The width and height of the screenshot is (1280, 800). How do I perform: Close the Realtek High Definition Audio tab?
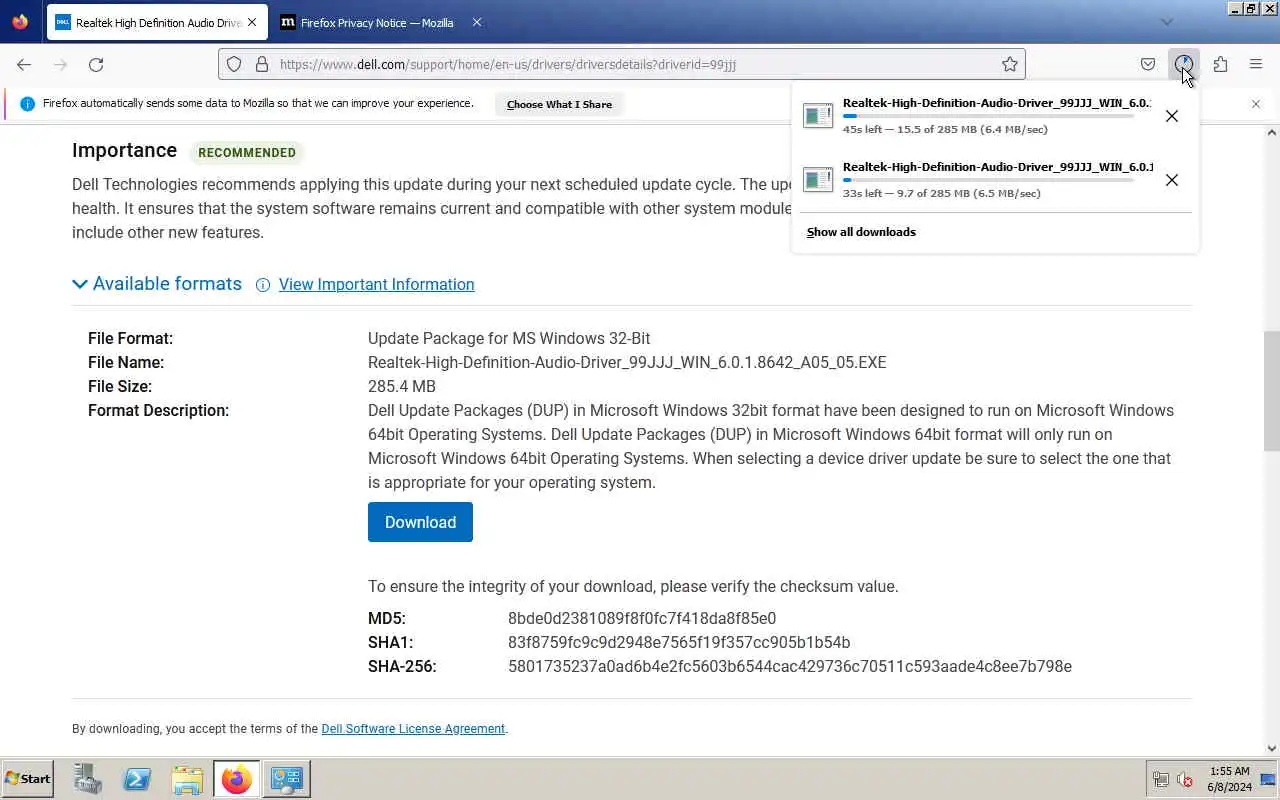(x=251, y=22)
